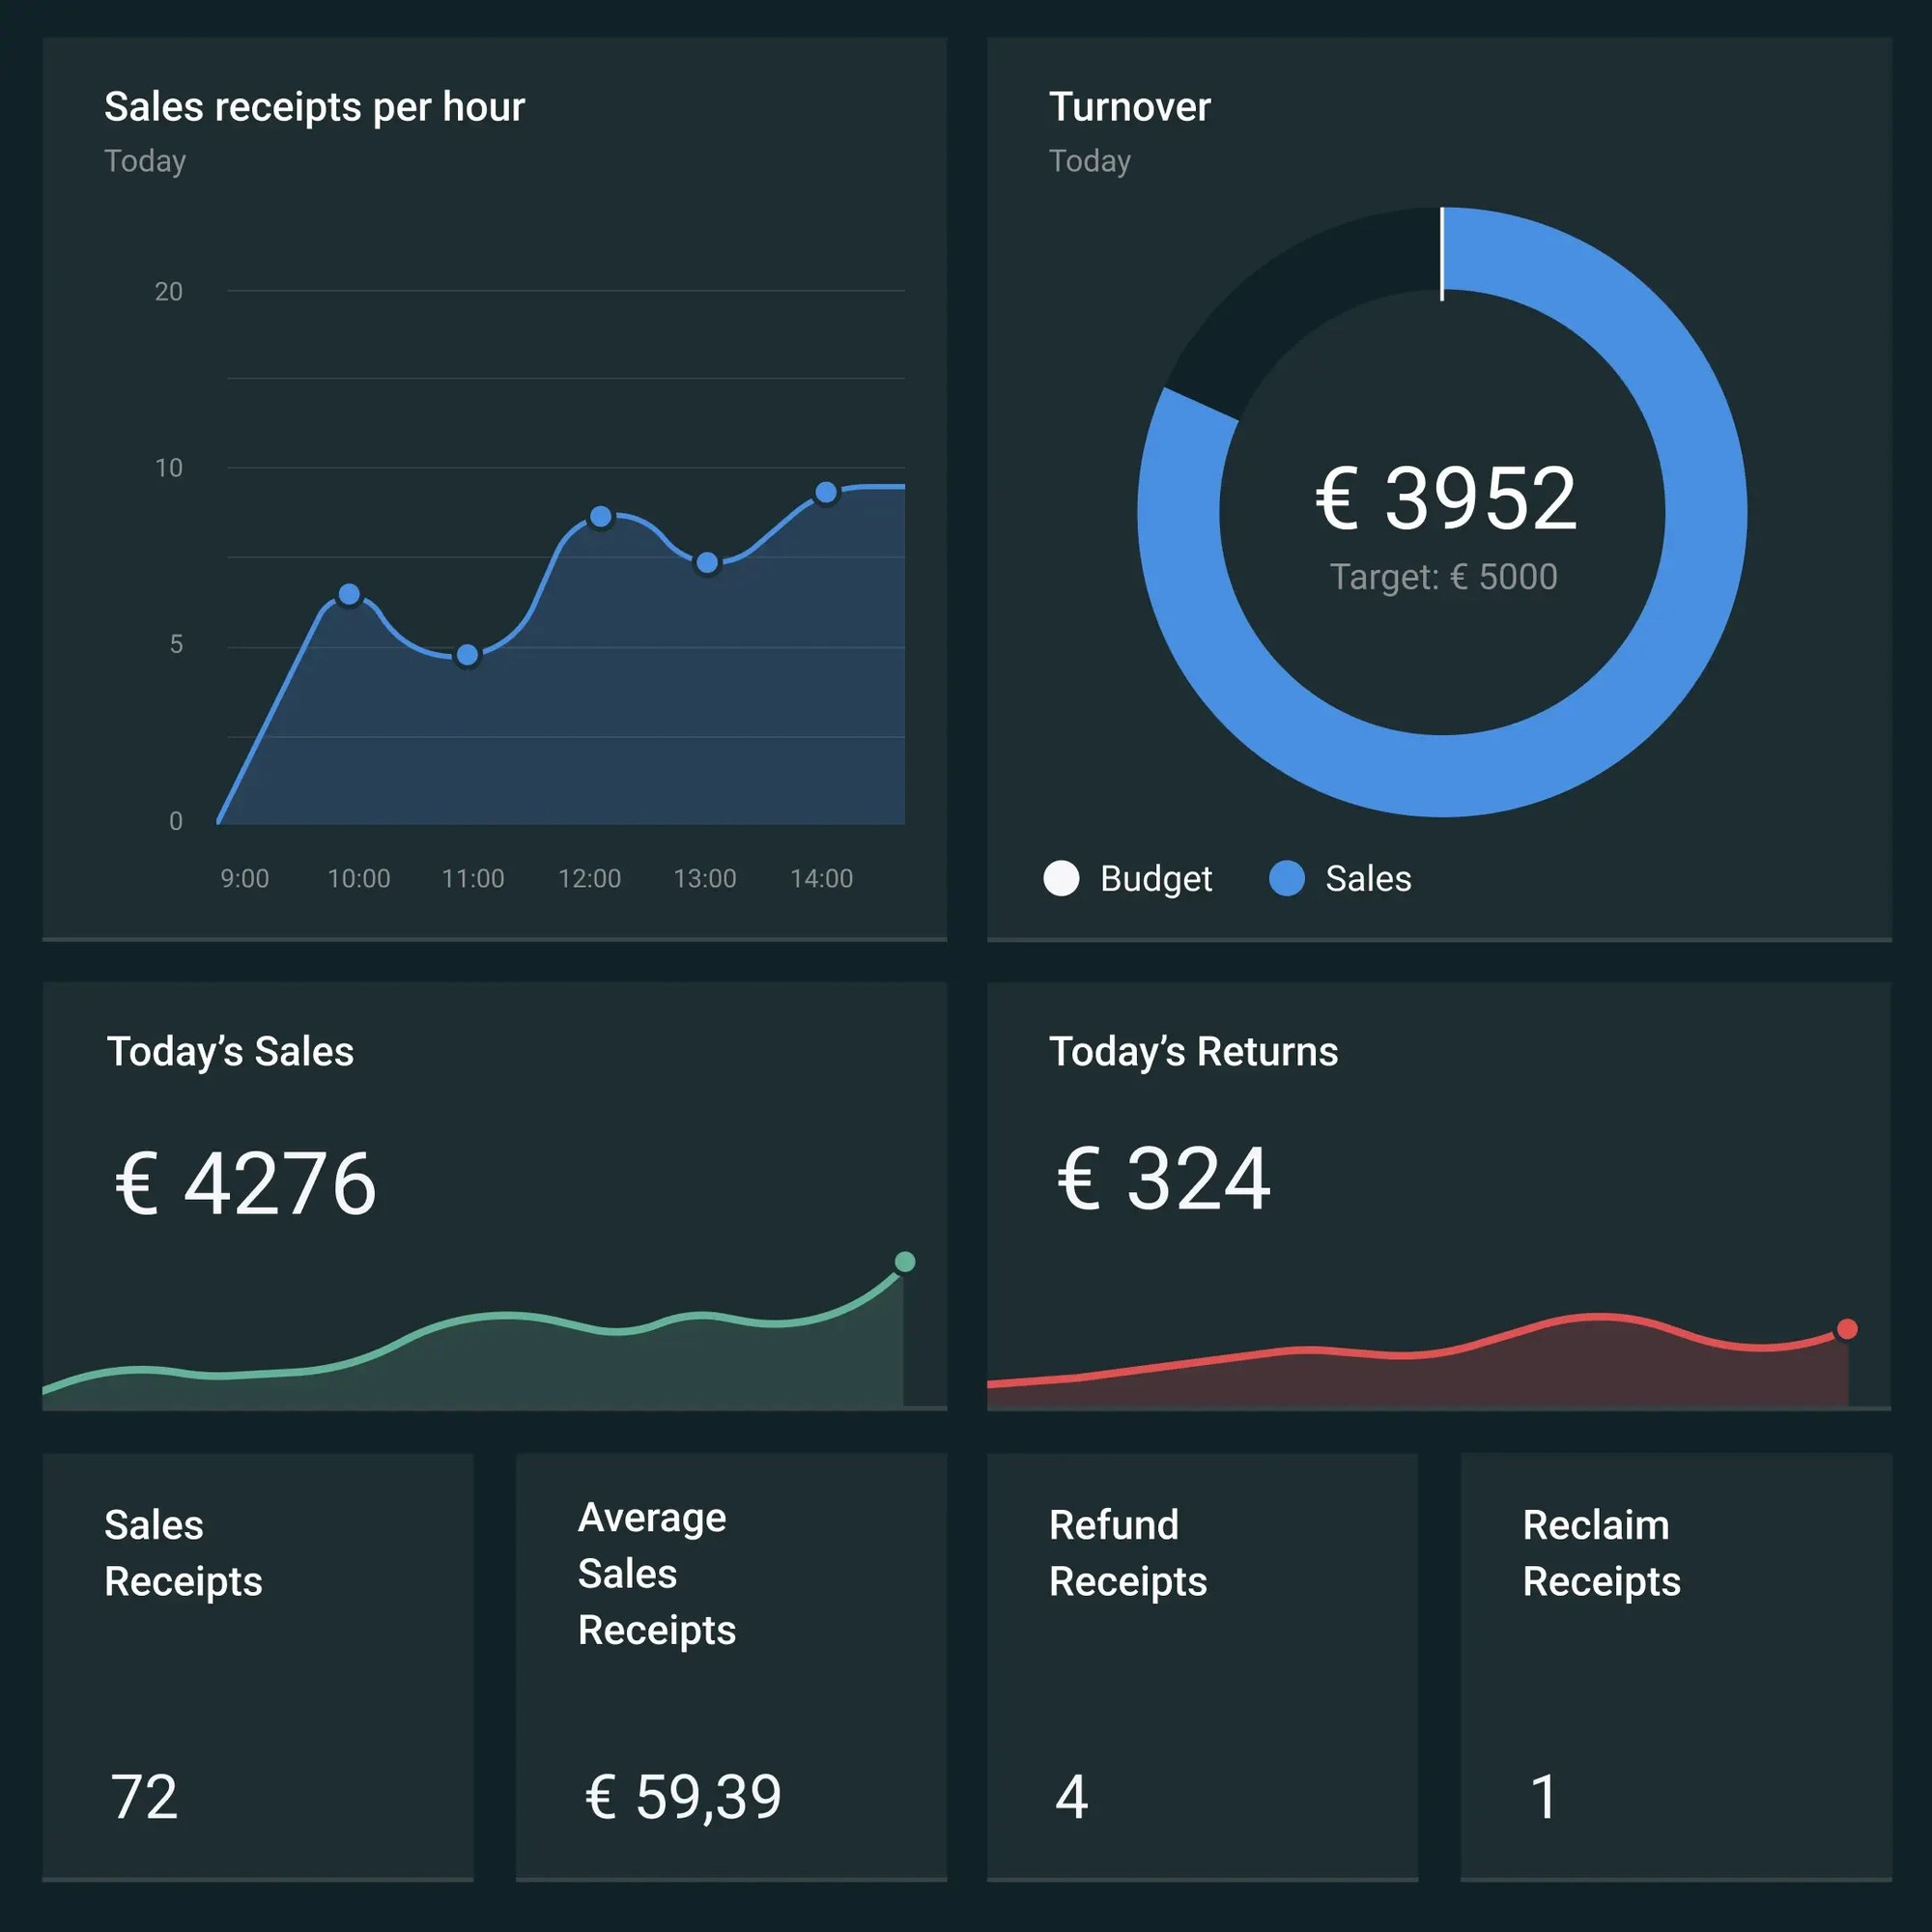Click the blue Sales legend circle

coord(1286,878)
